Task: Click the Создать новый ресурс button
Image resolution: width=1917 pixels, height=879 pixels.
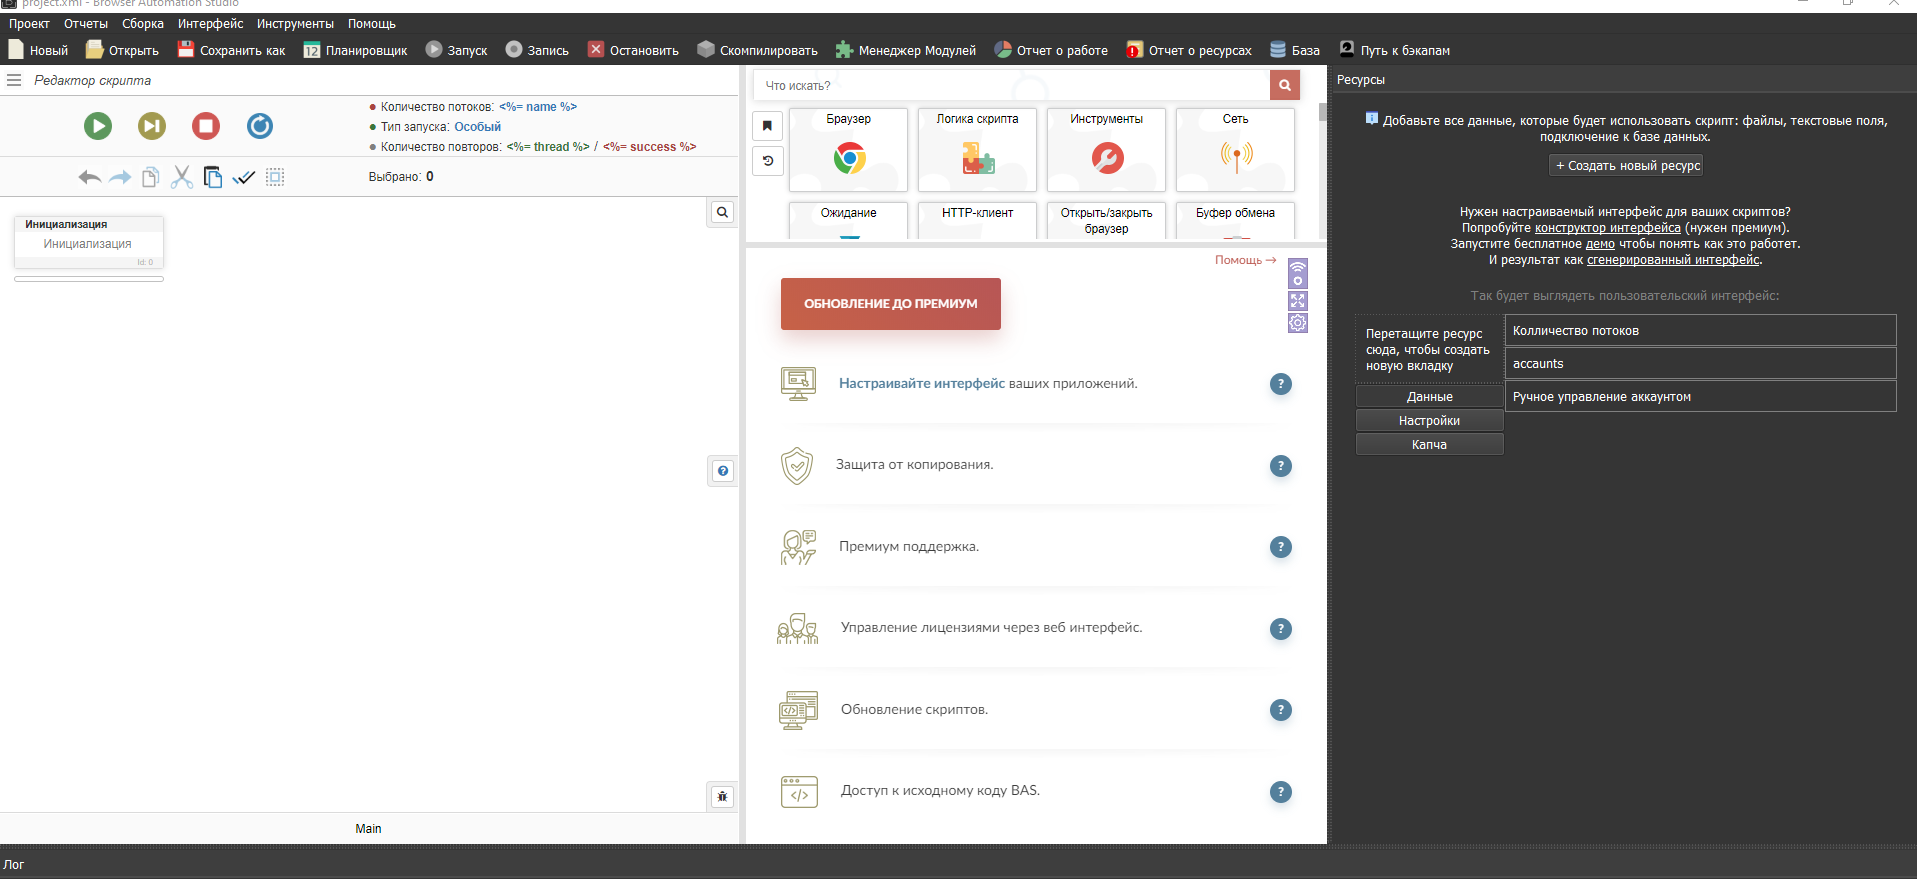Action: tap(1626, 166)
